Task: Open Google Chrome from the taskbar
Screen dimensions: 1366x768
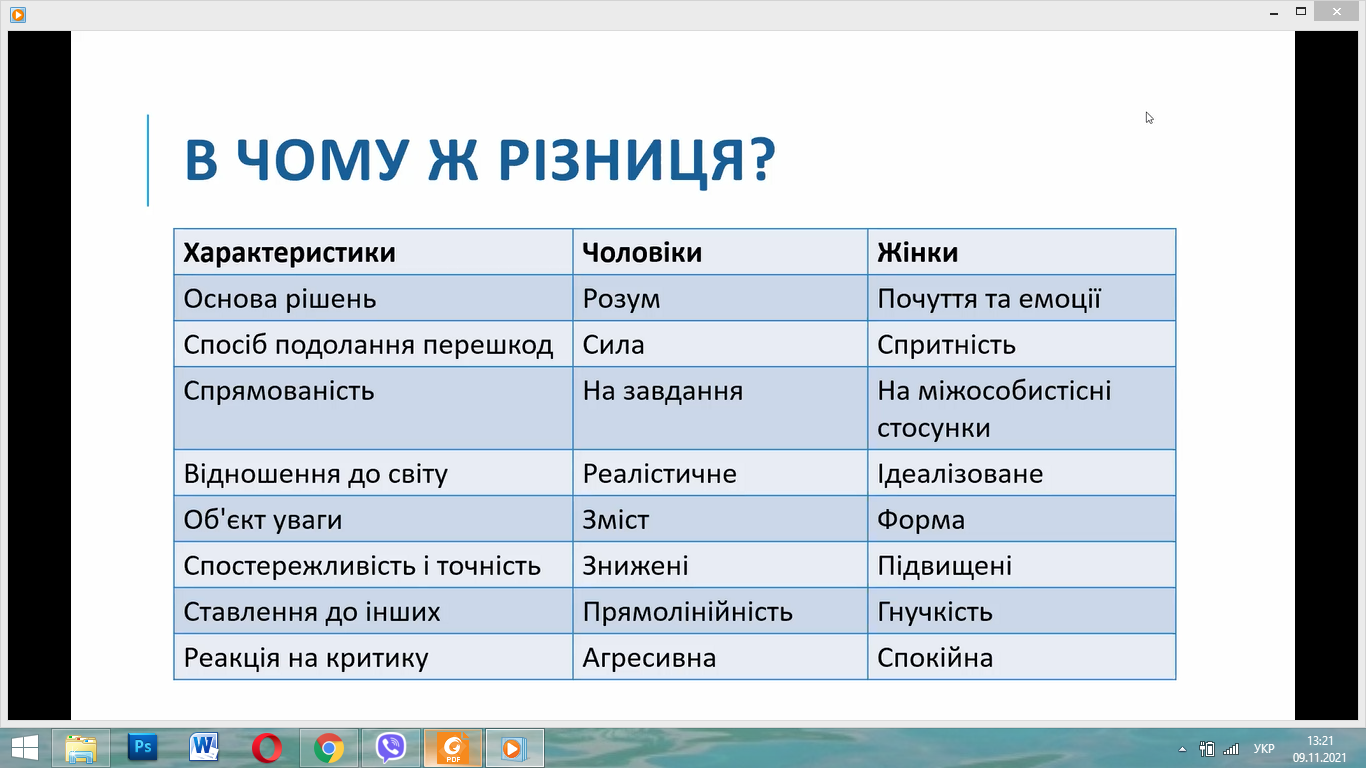Action: point(329,748)
